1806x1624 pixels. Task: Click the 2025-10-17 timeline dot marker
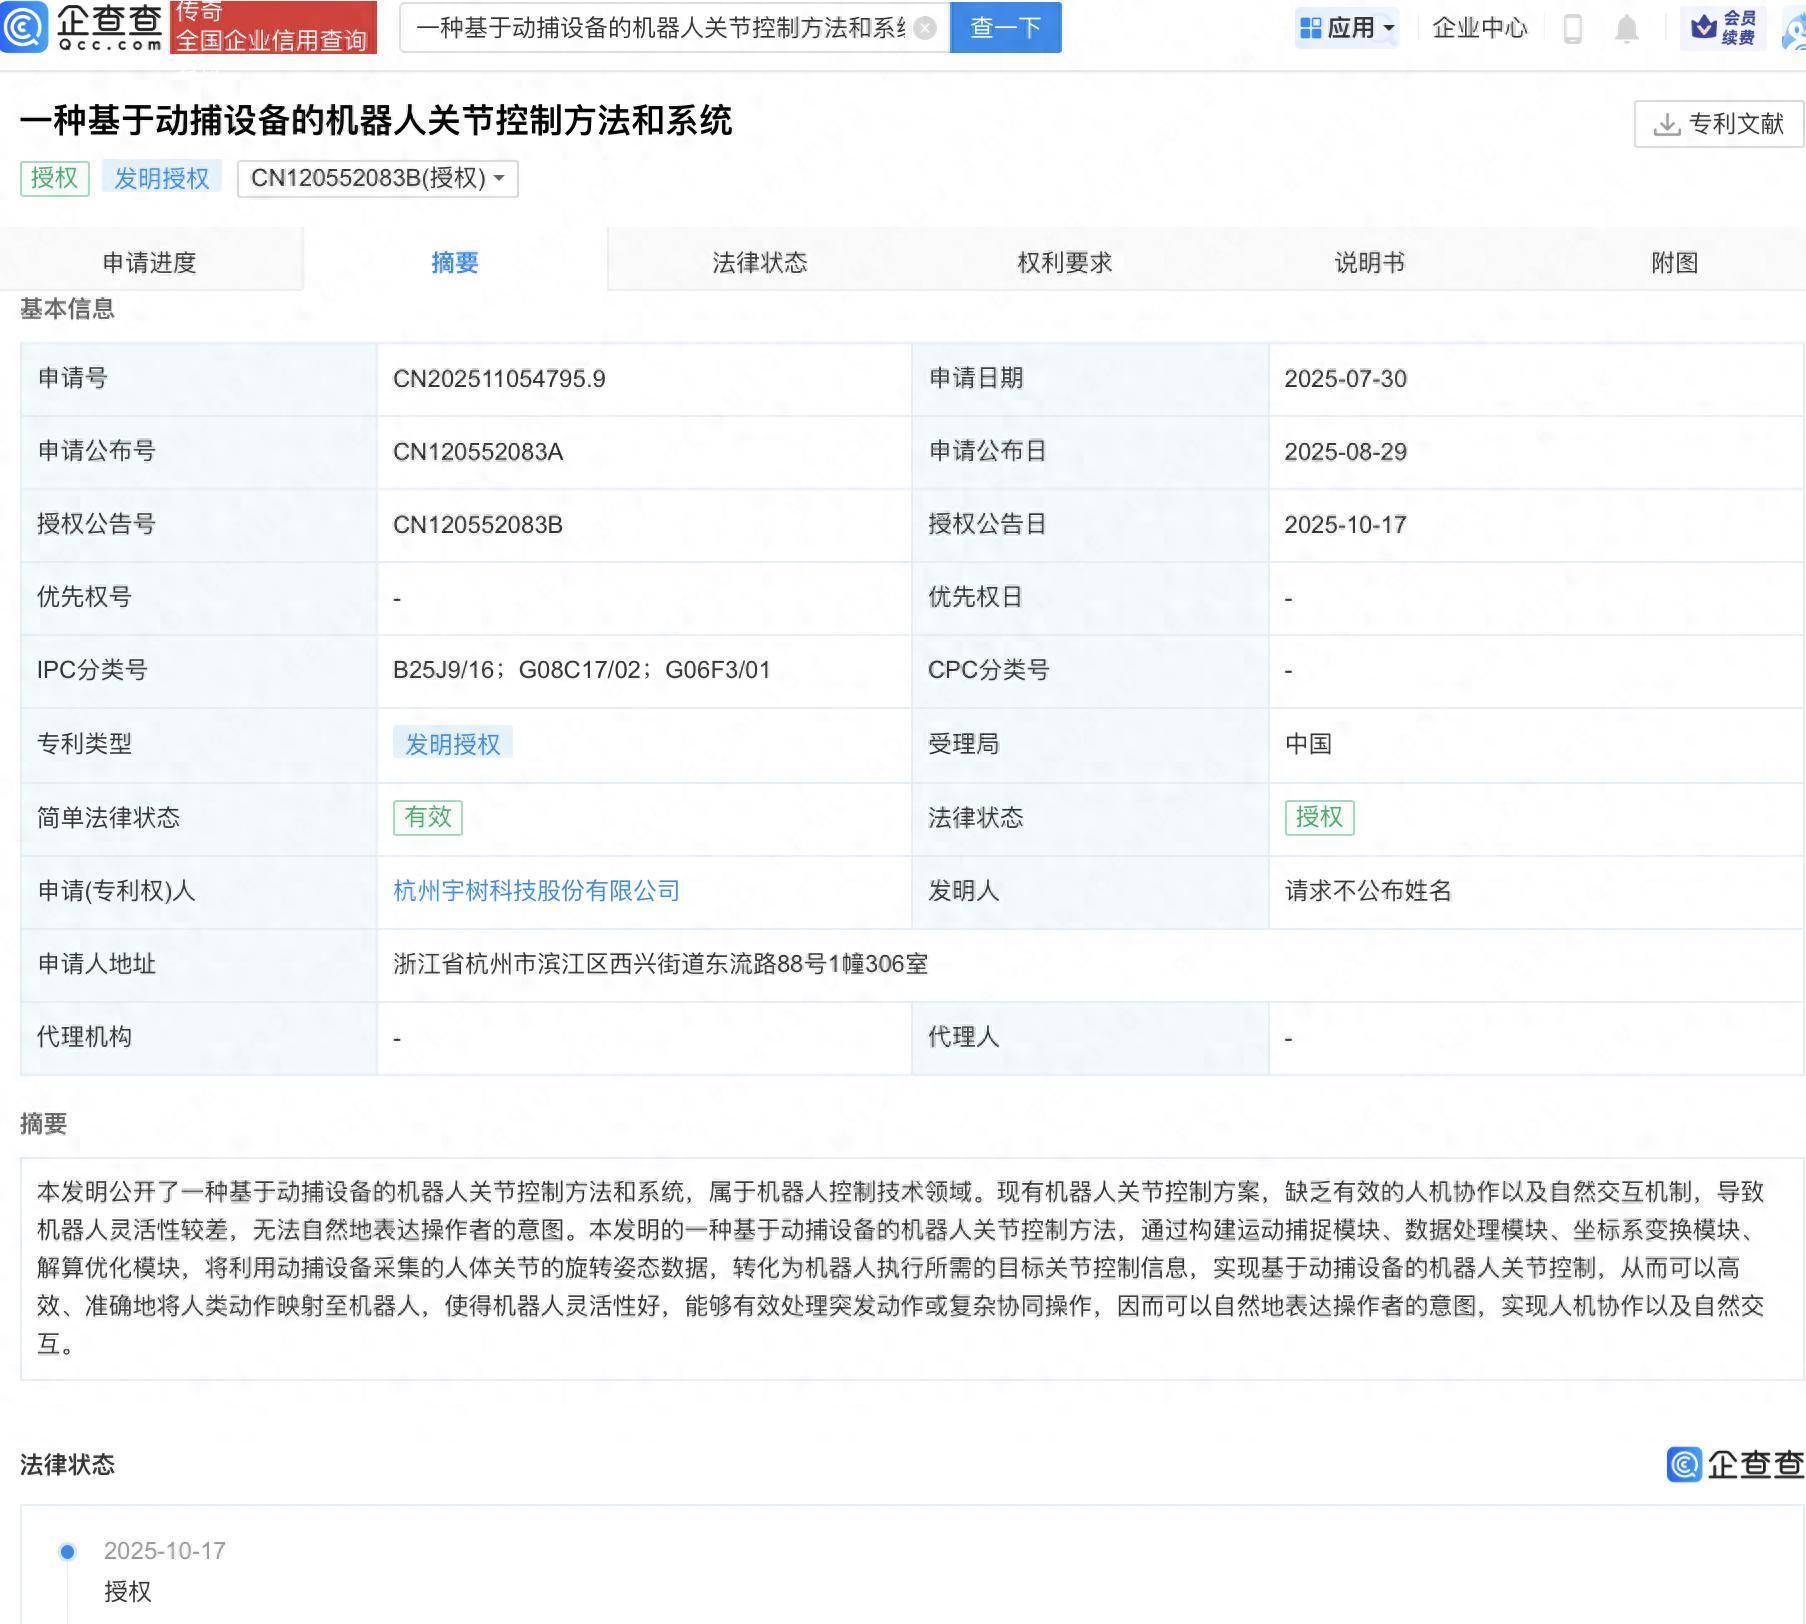click(x=67, y=1551)
